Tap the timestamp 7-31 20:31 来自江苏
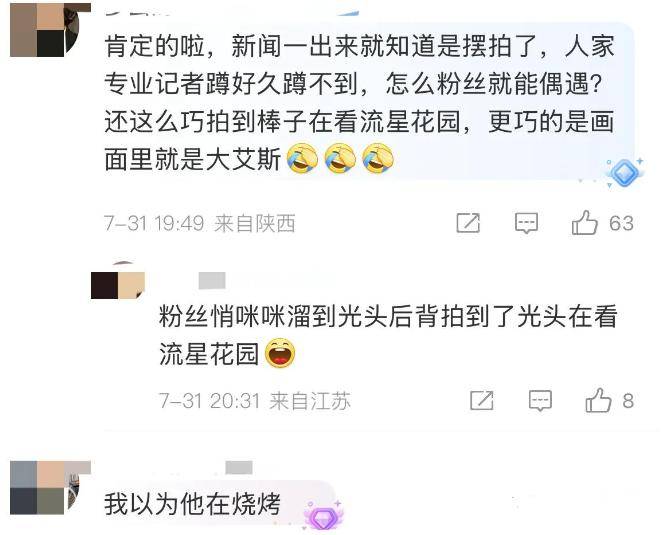The height and width of the screenshot is (535, 672). click(x=255, y=401)
